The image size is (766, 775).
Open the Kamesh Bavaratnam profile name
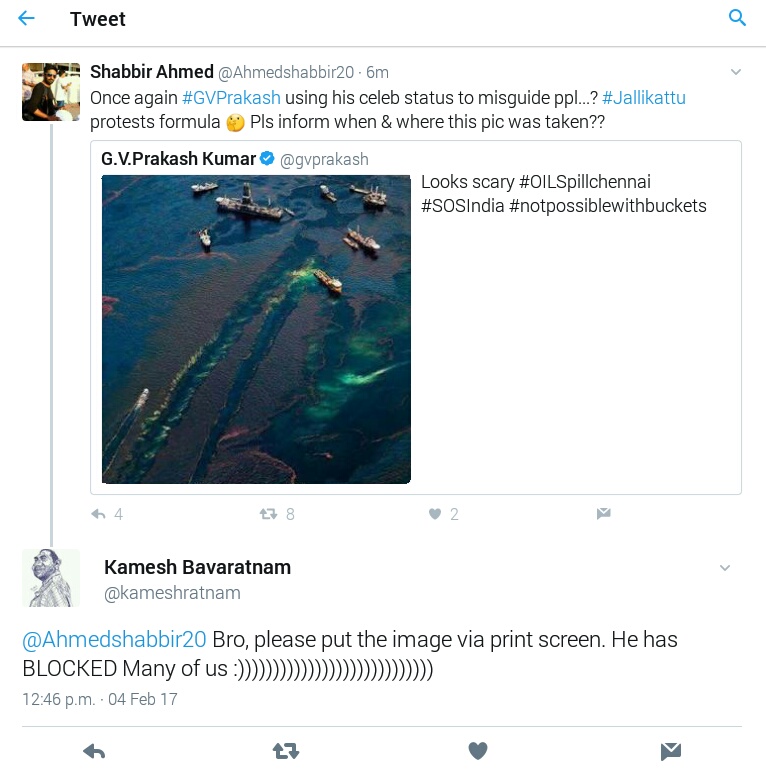197,567
